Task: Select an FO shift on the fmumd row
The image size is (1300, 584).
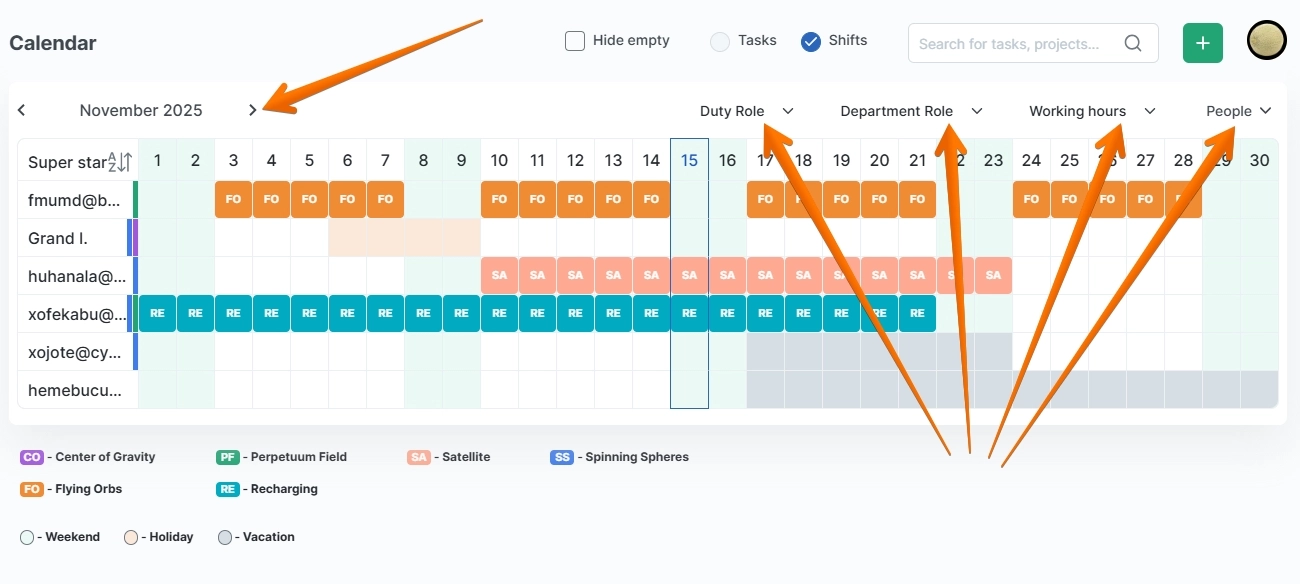Action: [232, 199]
